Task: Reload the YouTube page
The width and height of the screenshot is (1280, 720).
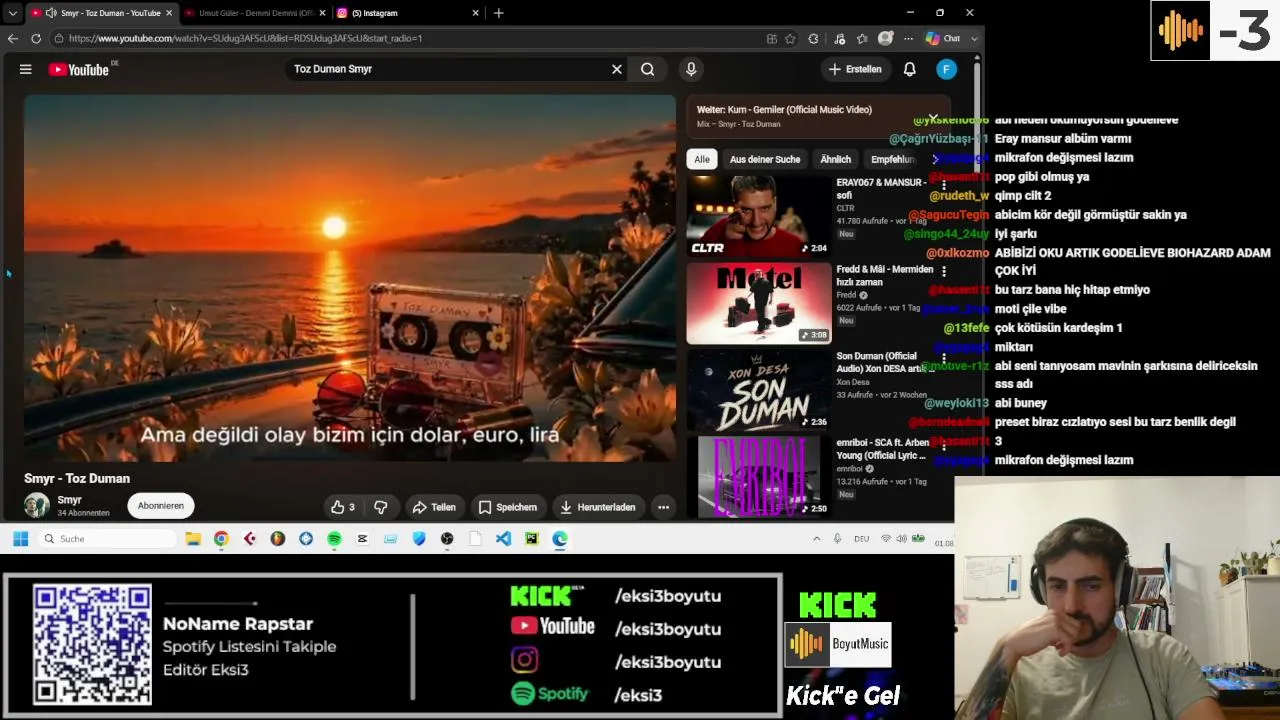Action: (36, 38)
